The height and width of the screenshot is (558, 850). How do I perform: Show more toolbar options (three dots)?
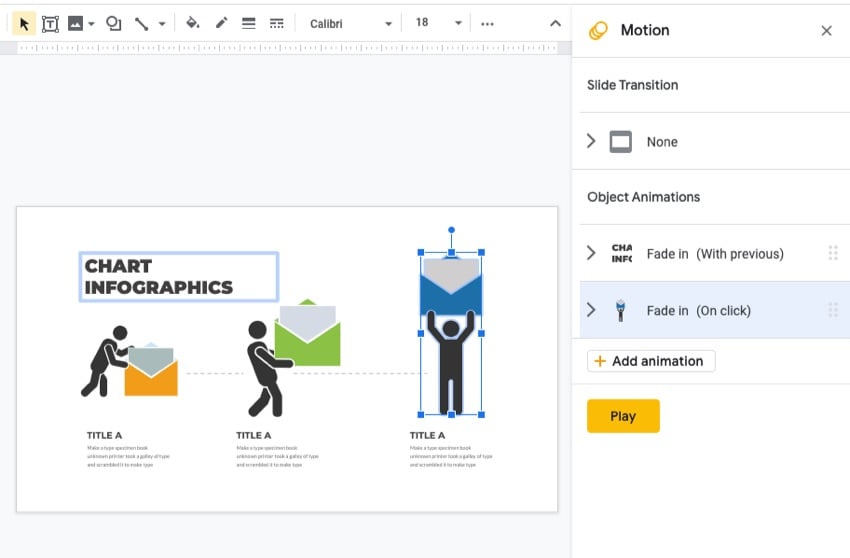pos(487,23)
